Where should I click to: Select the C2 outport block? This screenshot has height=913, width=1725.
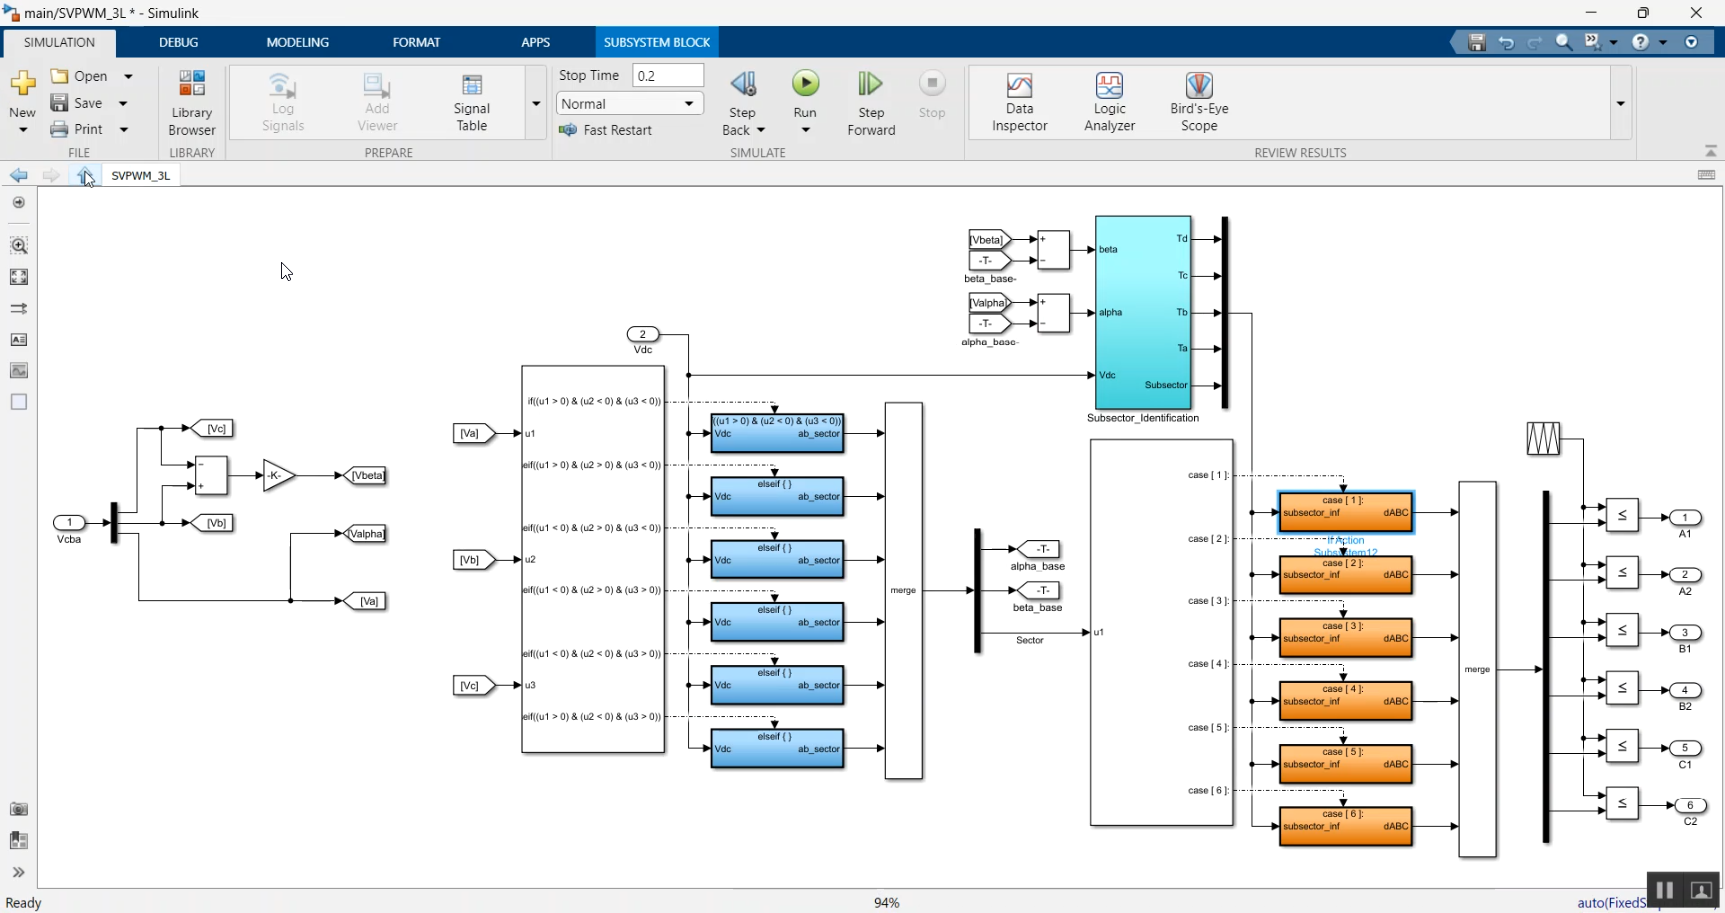click(1690, 805)
